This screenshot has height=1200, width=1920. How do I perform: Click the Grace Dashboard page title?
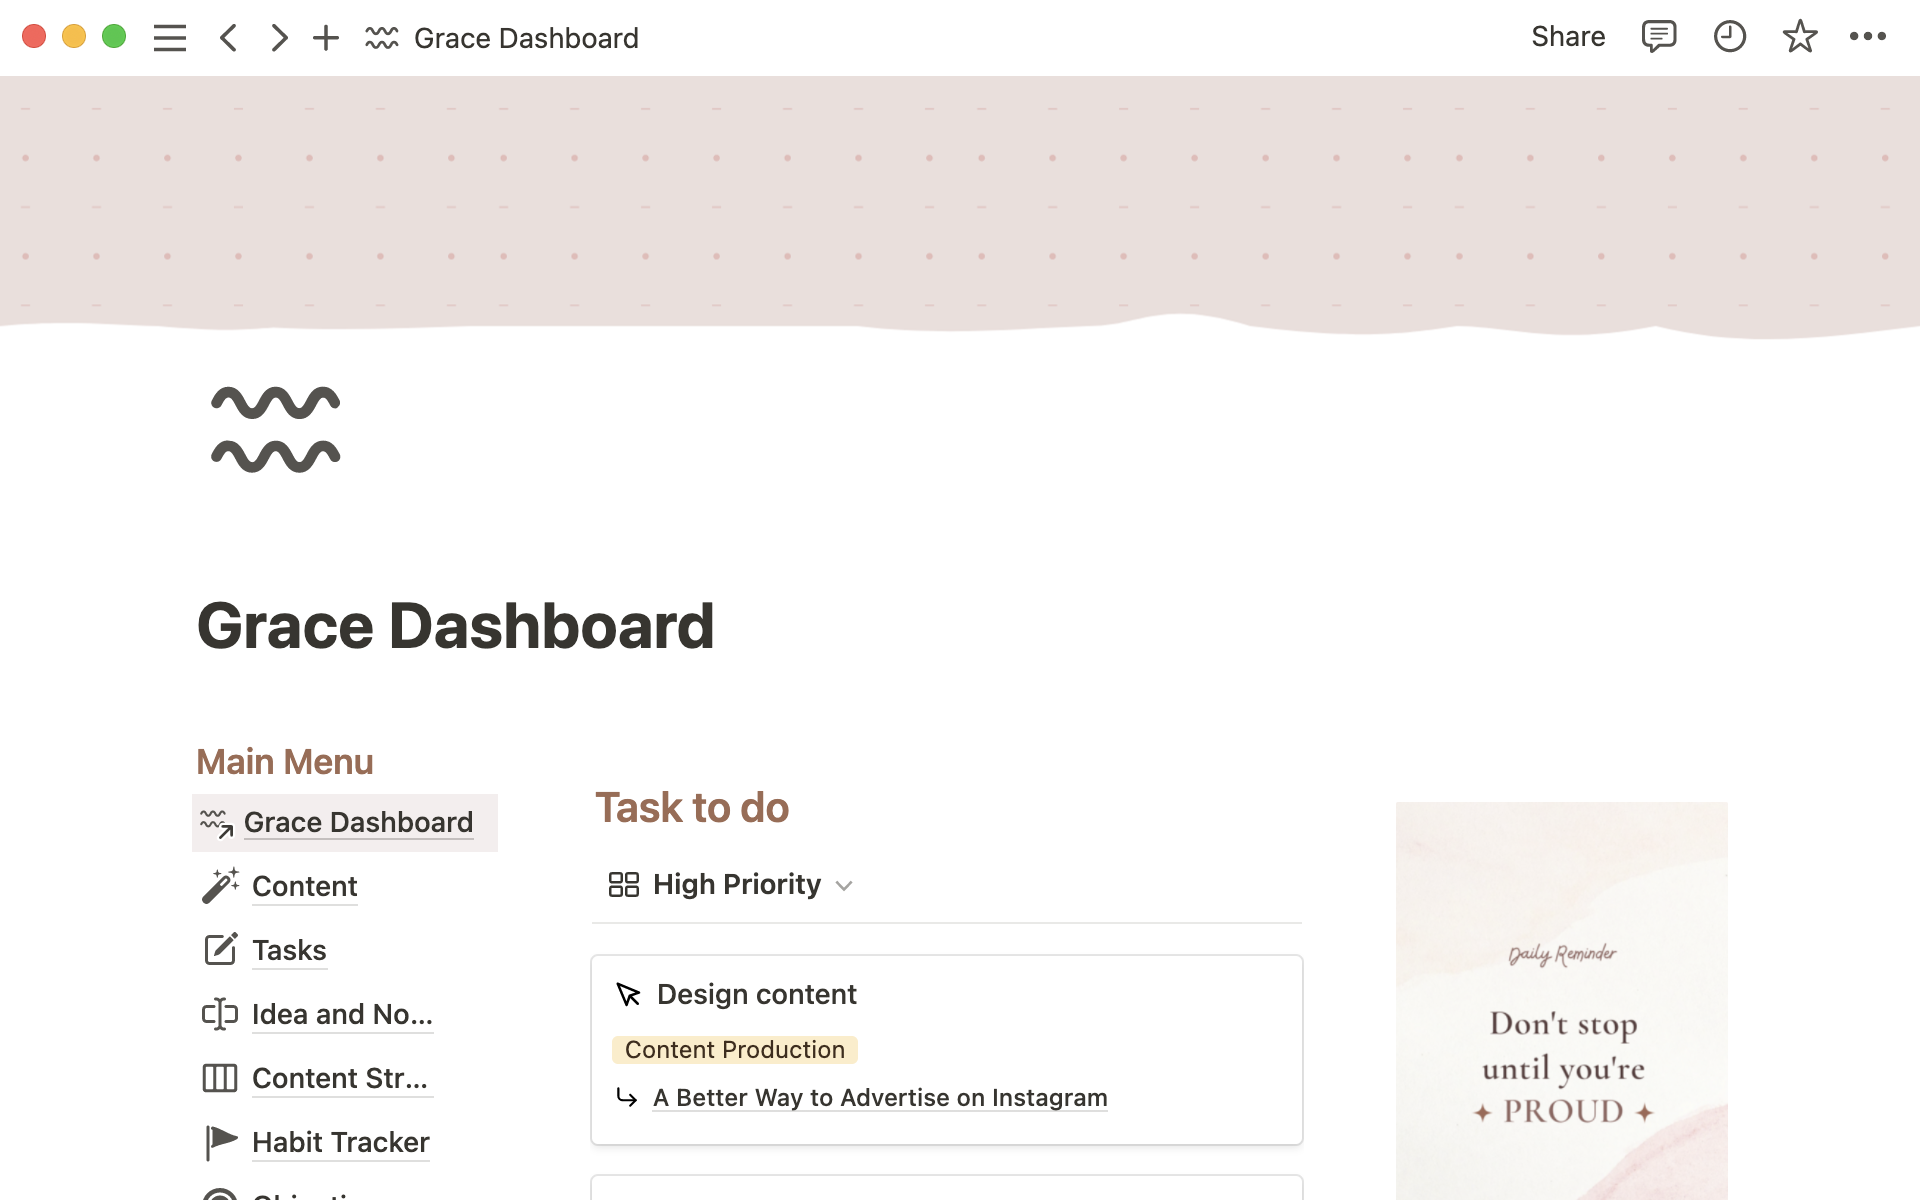(455, 626)
